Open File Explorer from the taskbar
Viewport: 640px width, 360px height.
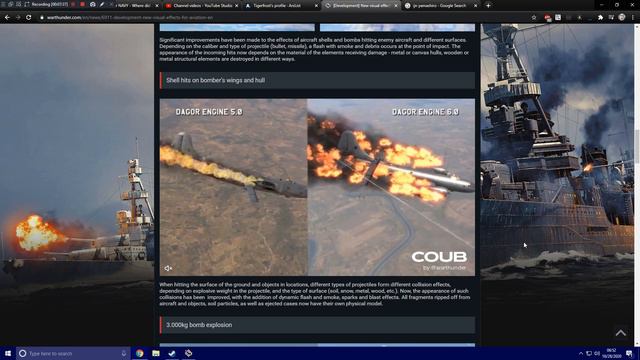tap(156, 353)
